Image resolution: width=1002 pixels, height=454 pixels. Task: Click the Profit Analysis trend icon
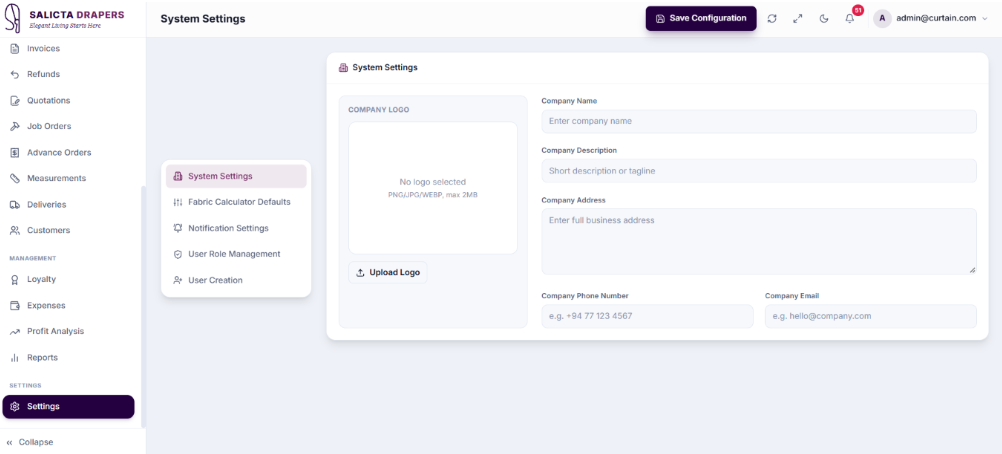(x=15, y=331)
